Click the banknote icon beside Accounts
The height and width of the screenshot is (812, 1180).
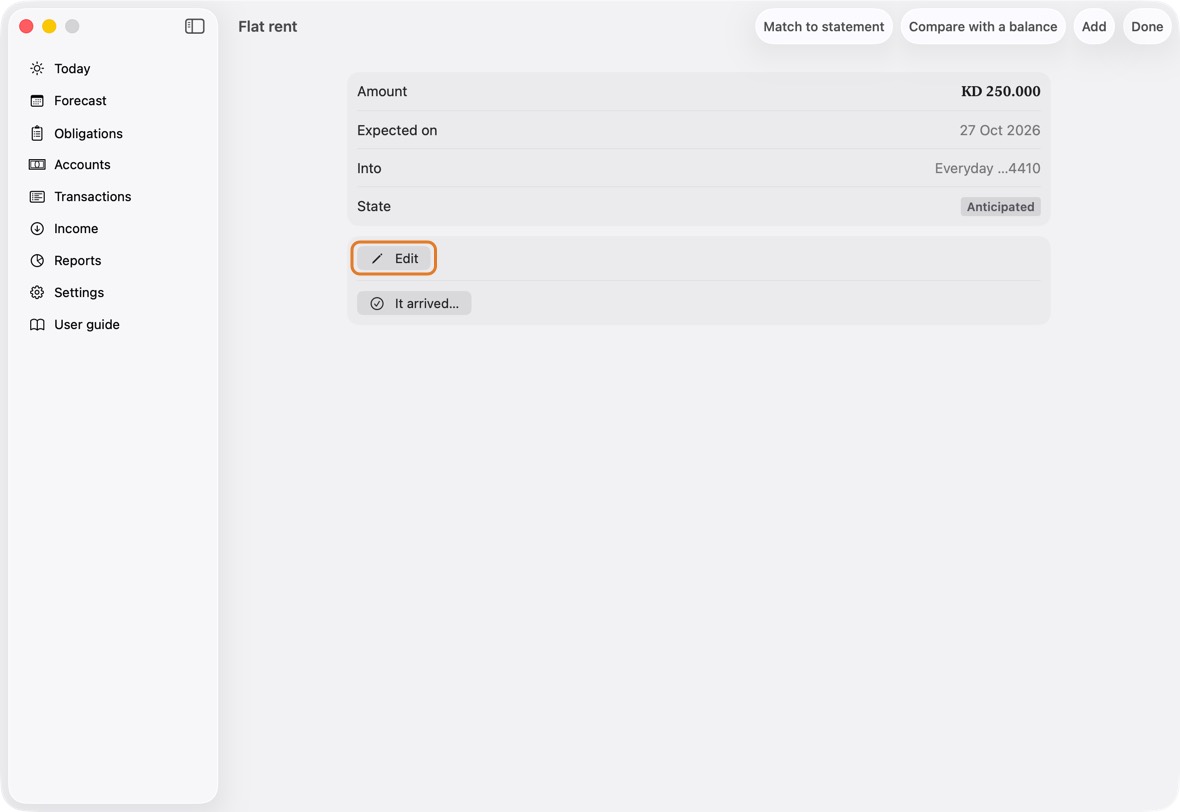click(x=37, y=165)
